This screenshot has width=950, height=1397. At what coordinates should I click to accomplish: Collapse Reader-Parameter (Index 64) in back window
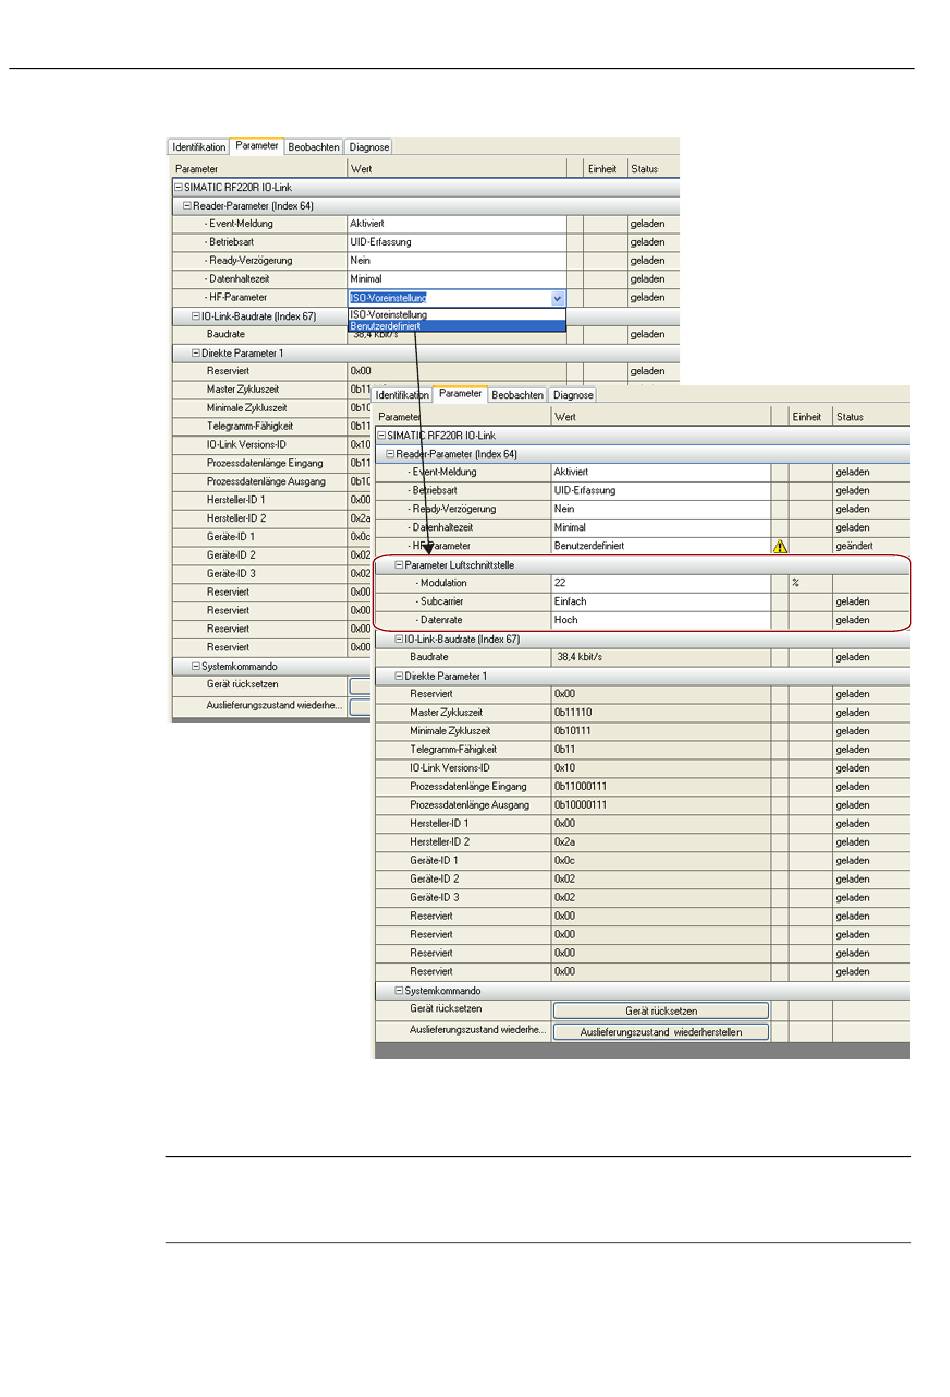[x=187, y=206]
